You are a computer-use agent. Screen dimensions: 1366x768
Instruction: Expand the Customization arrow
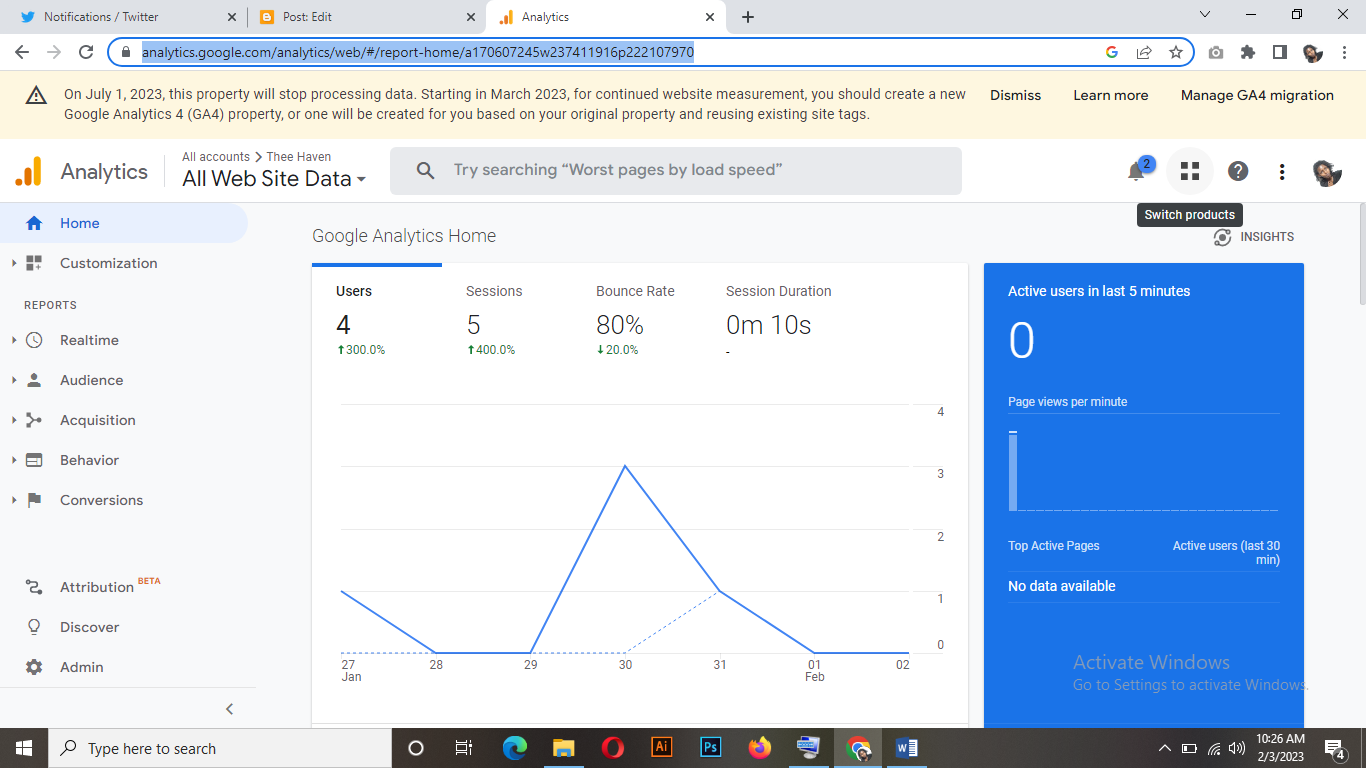pyautogui.click(x=13, y=263)
